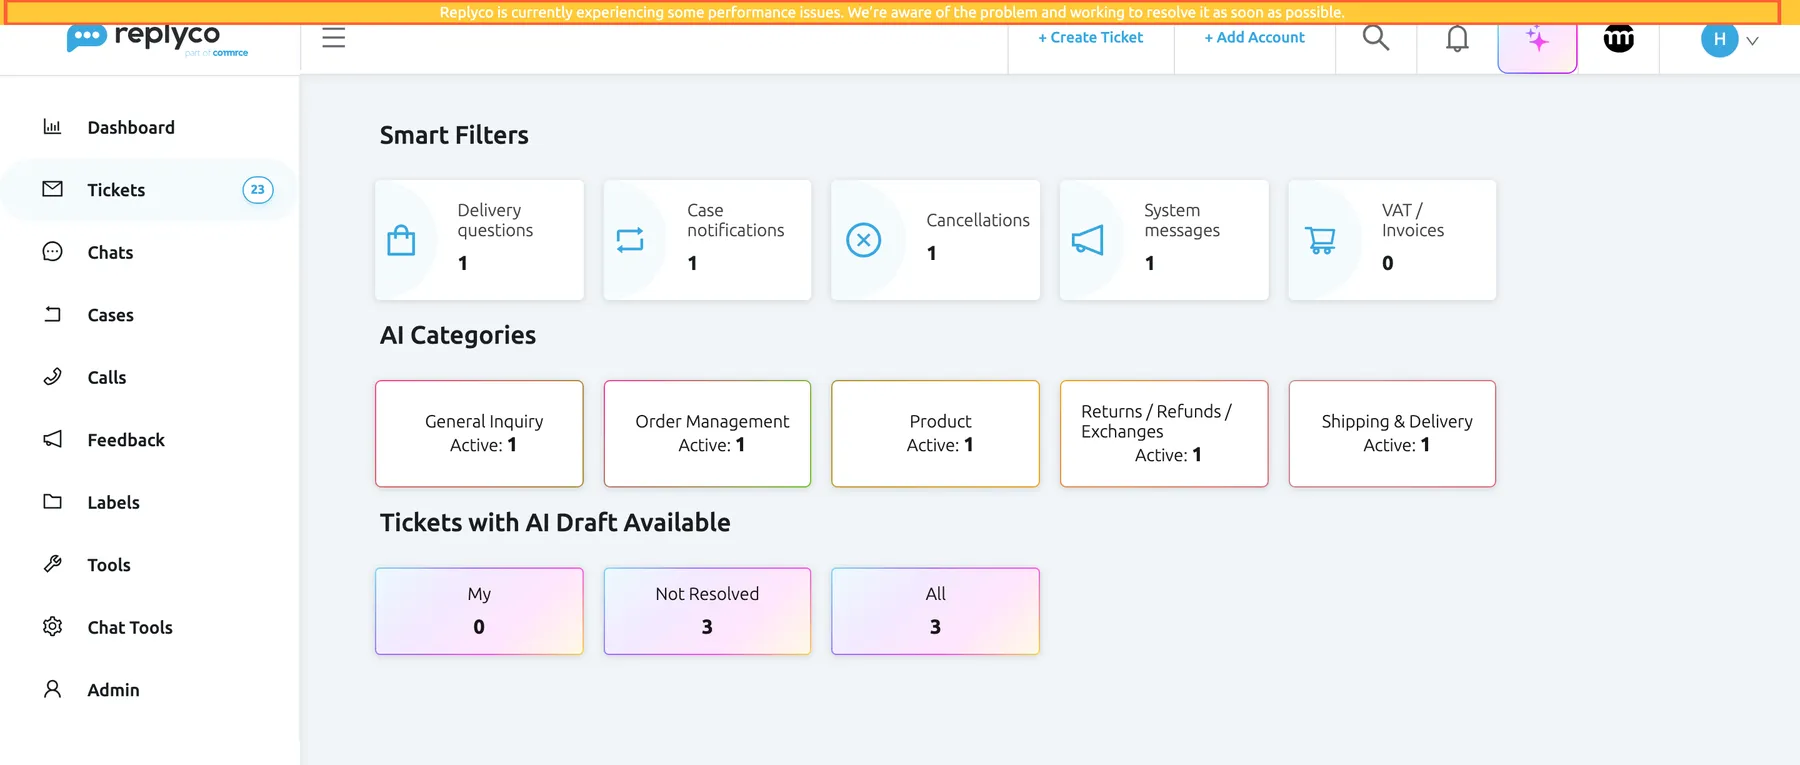This screenshot has height=765, width=1800.
Task: Open the search magnifier
Action: pos(1376,38)
